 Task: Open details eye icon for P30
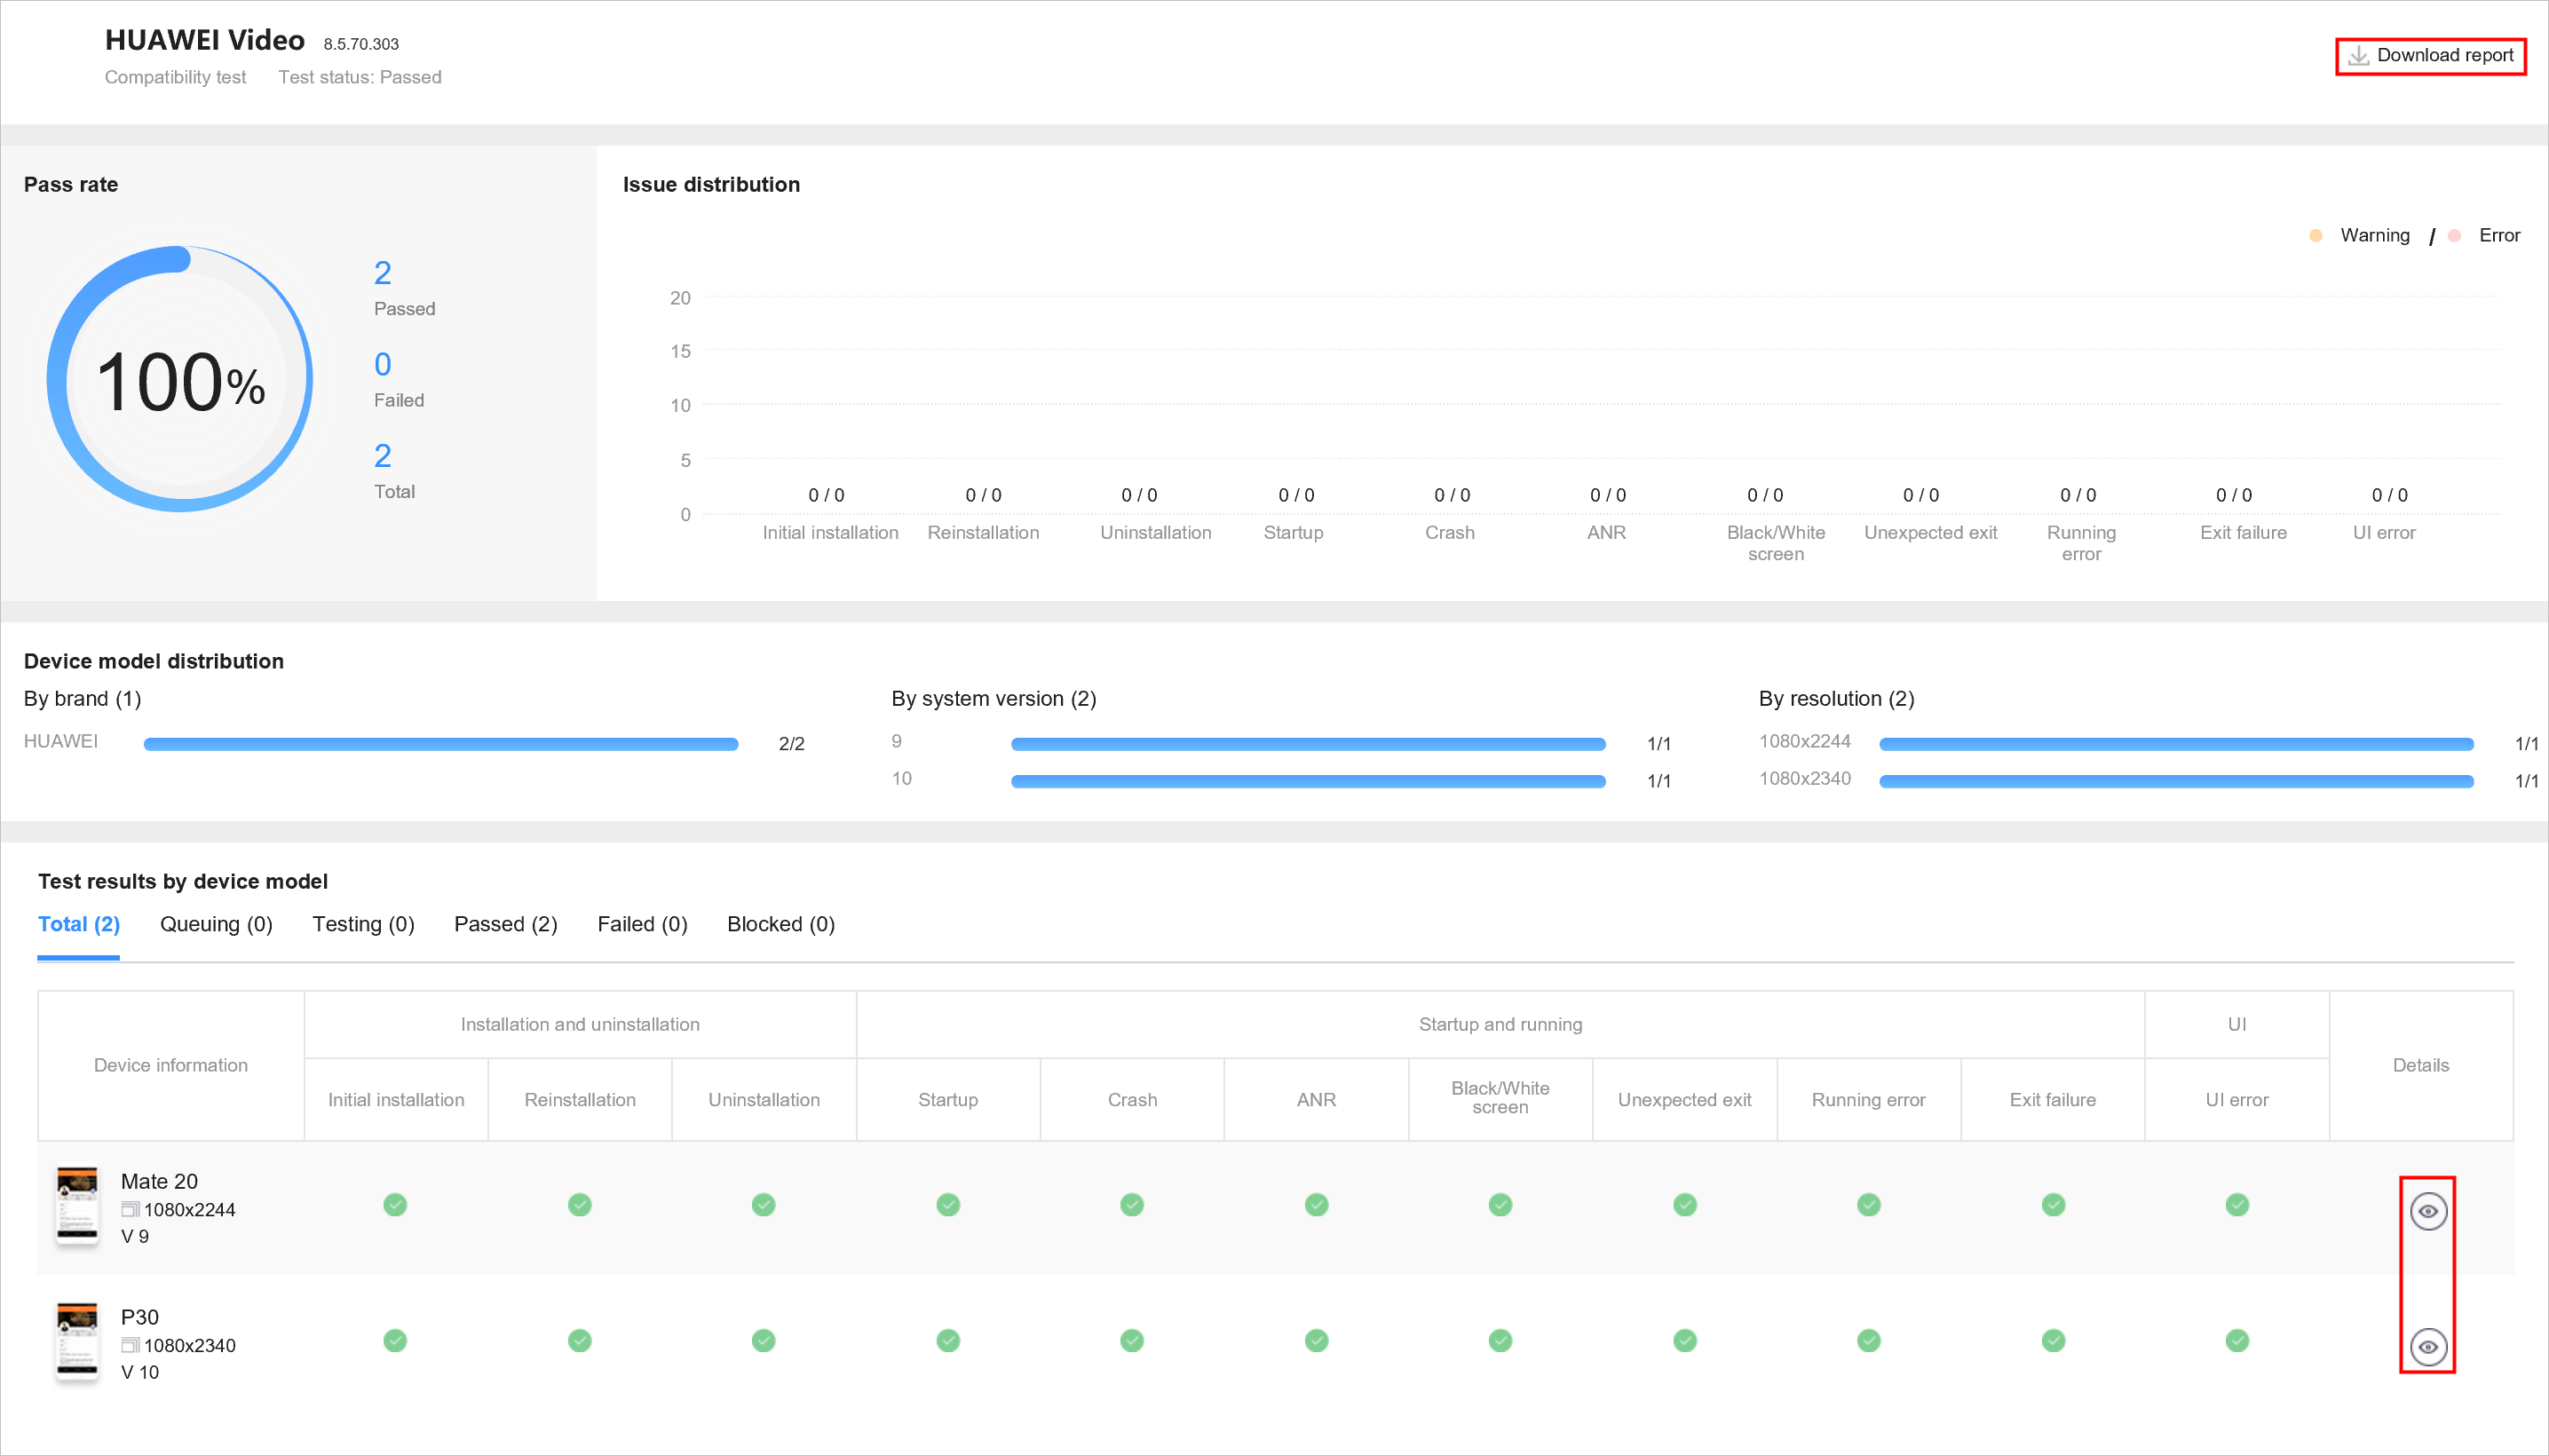[2427, 1347]
